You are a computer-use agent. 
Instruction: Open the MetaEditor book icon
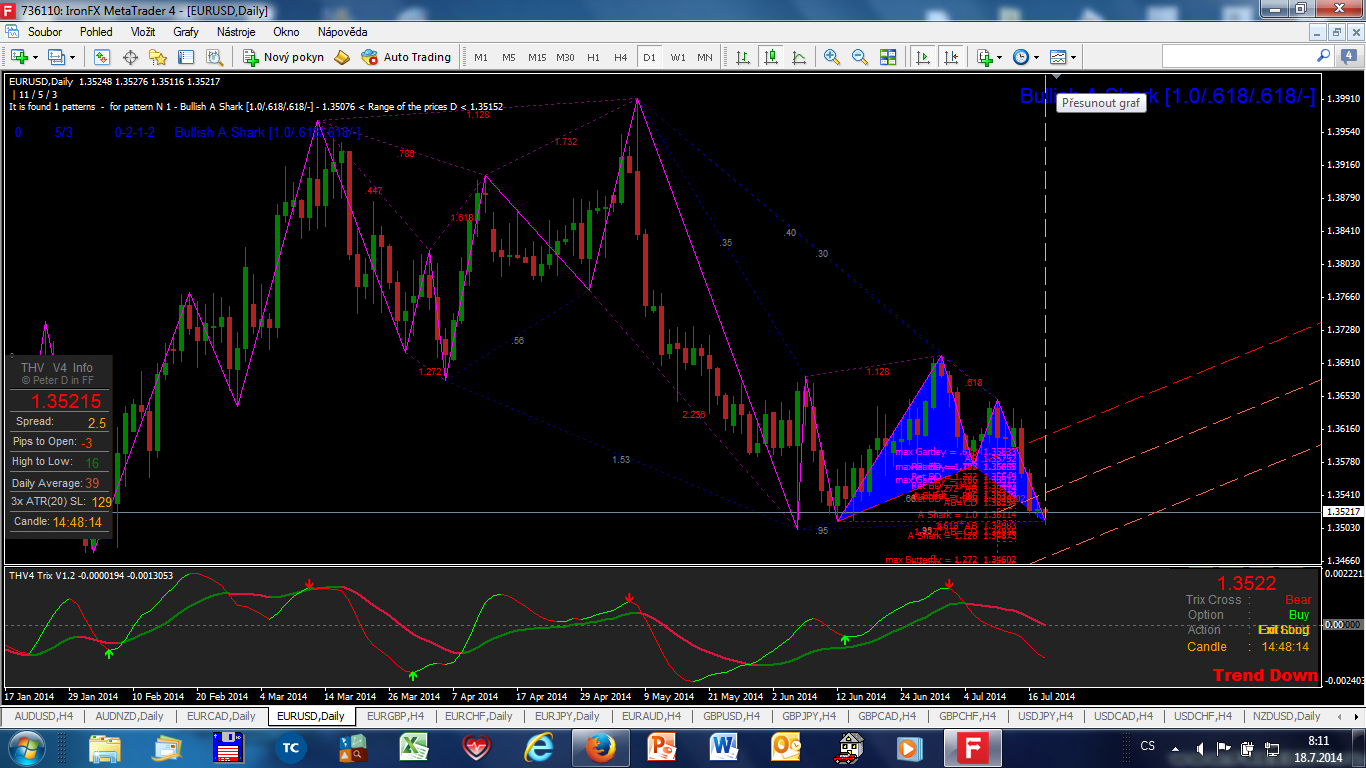pyautogui.click(x=342, y=57)
